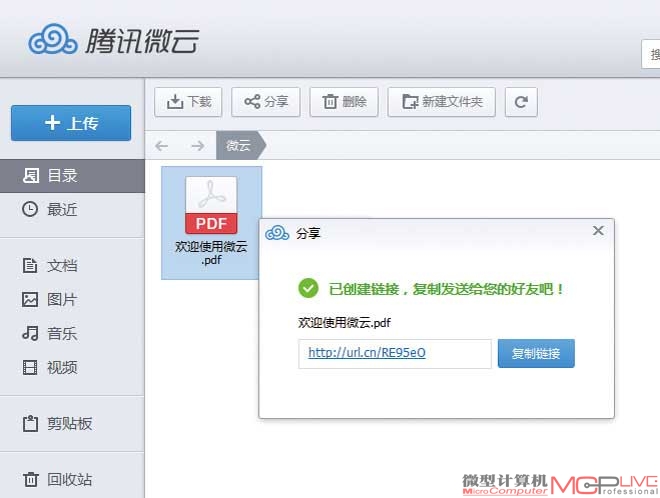
Task: Click the Tencent Weiyun cloud logo
Action: pos(53,39)
